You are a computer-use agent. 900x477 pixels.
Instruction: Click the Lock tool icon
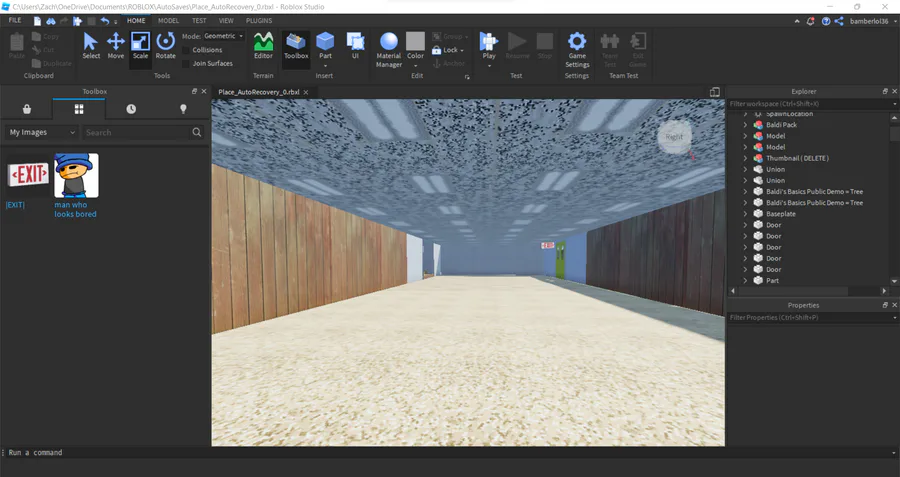click(436, 50)
